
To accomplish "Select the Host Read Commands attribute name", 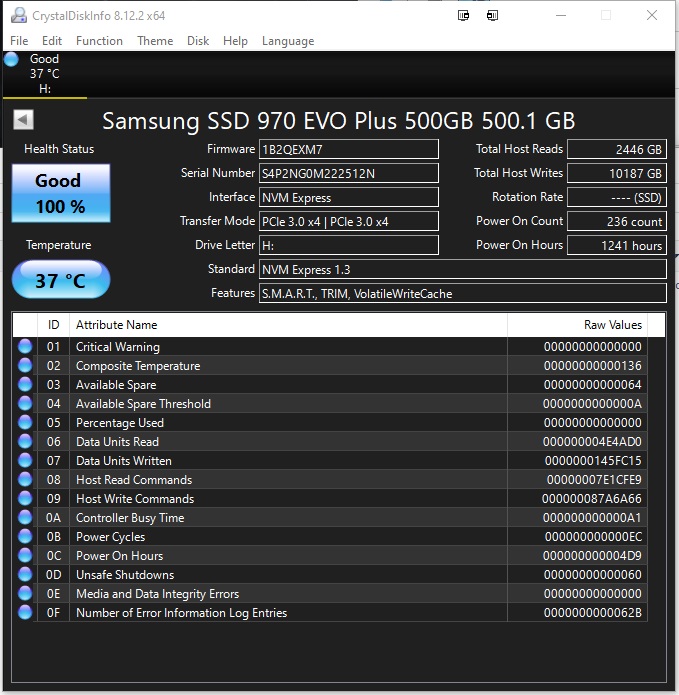I will (x=134, y=480).
